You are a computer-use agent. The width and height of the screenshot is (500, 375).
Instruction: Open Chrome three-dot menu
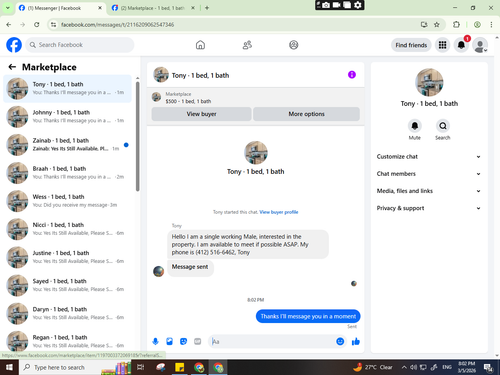click(491, 24)
